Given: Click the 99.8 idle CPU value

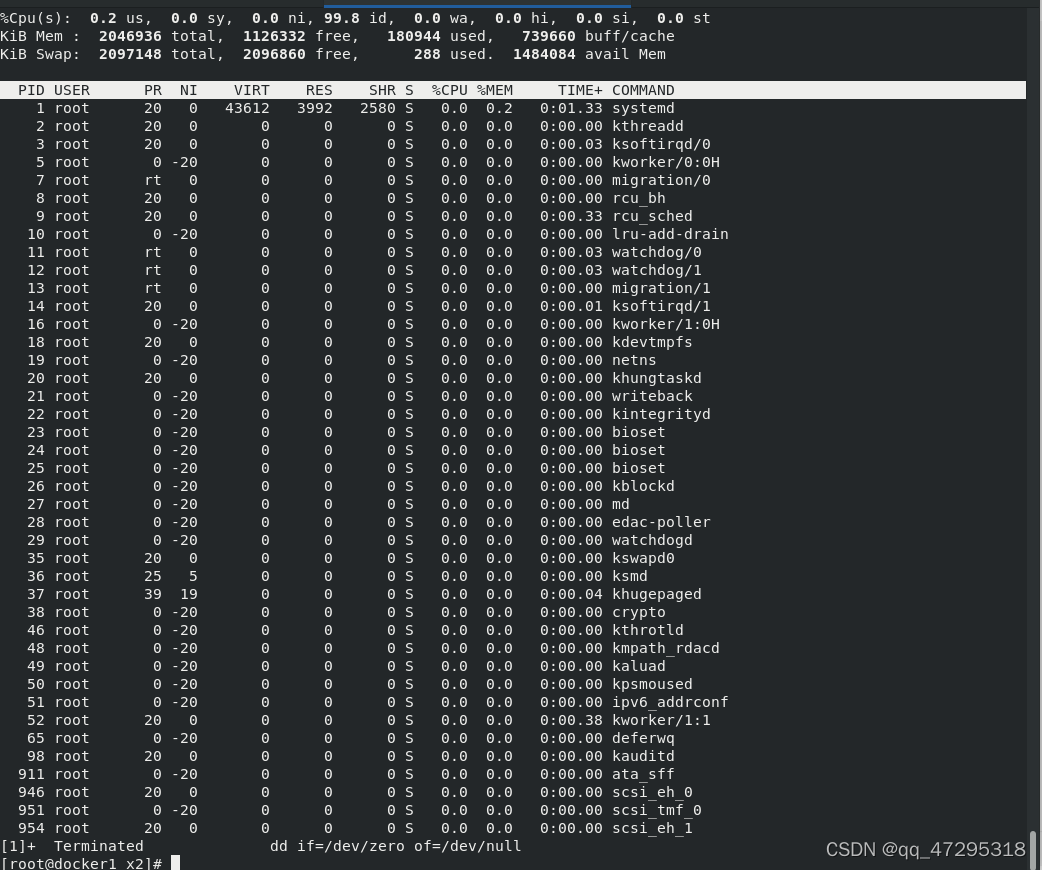Looking at the screenshot, I should pos(342,19).
